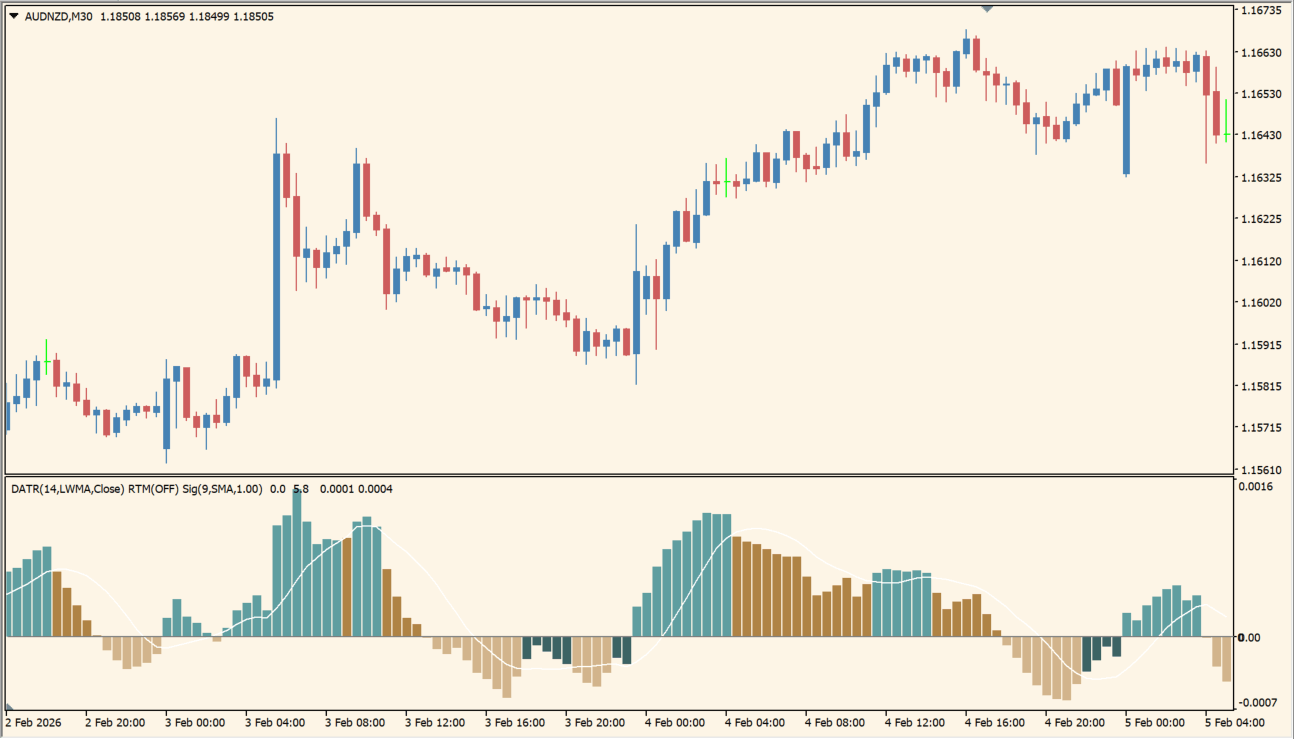
Task: Click the 2 Feb 2026 date label
Action: tap(36, 722)
